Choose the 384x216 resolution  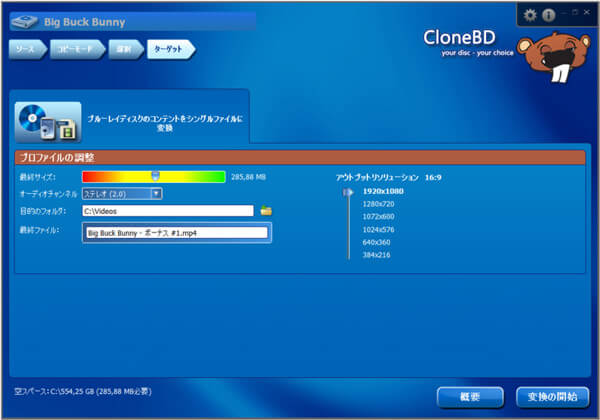377,255
